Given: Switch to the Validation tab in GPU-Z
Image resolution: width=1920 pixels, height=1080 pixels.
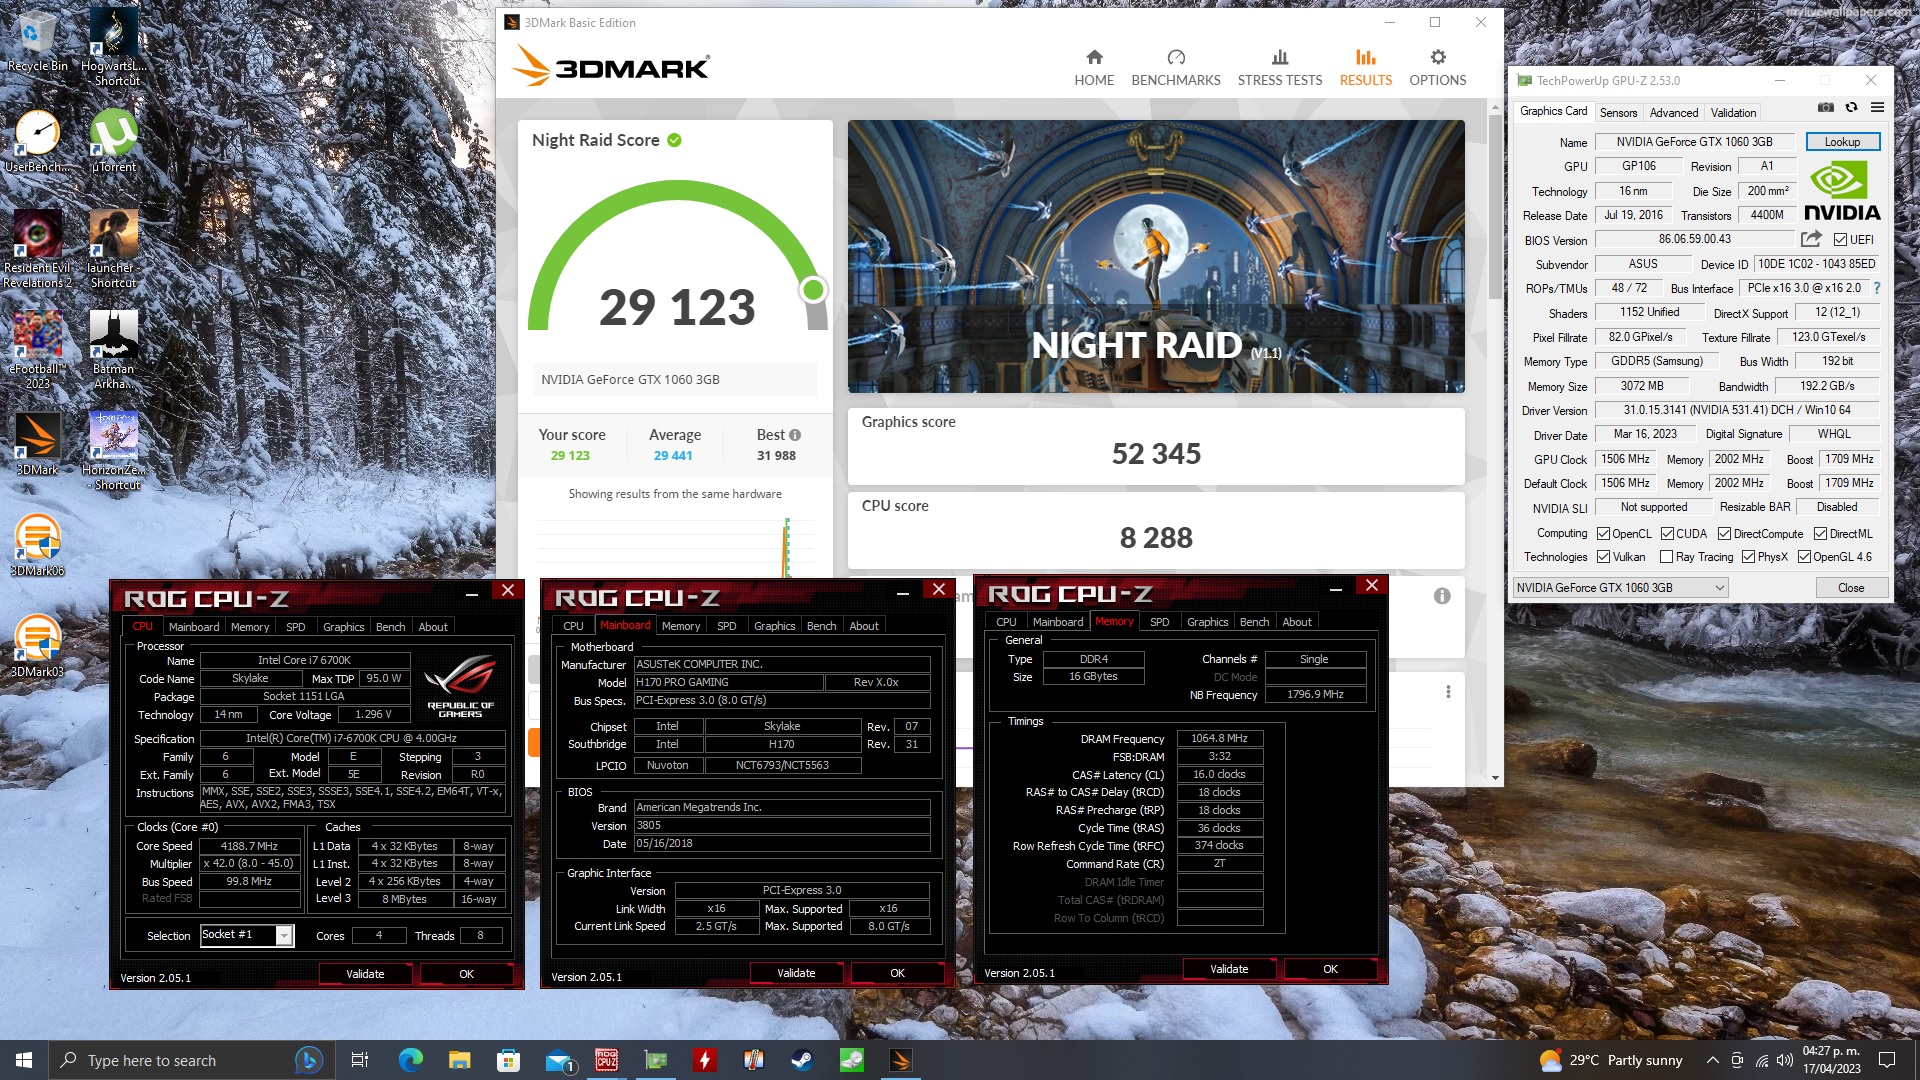Looking at the screenshot, I should (x=1733, y=113).
